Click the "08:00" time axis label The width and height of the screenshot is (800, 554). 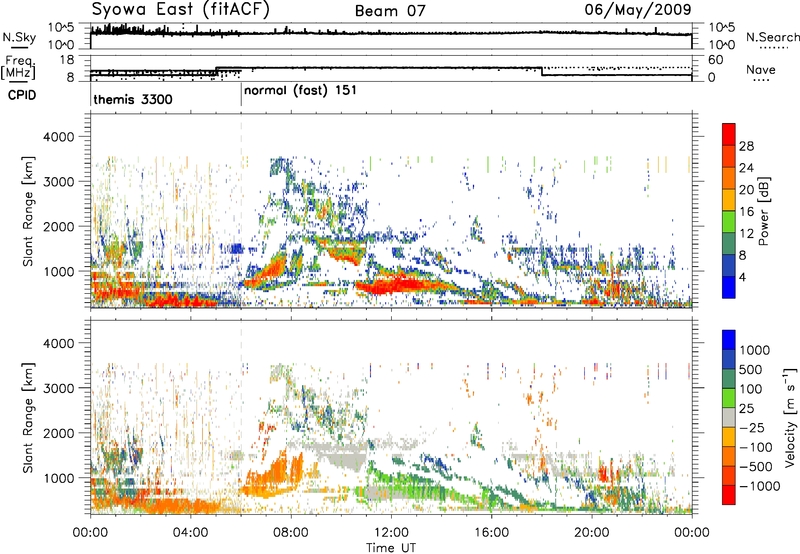pyautogui.click(x=291, y=533)
